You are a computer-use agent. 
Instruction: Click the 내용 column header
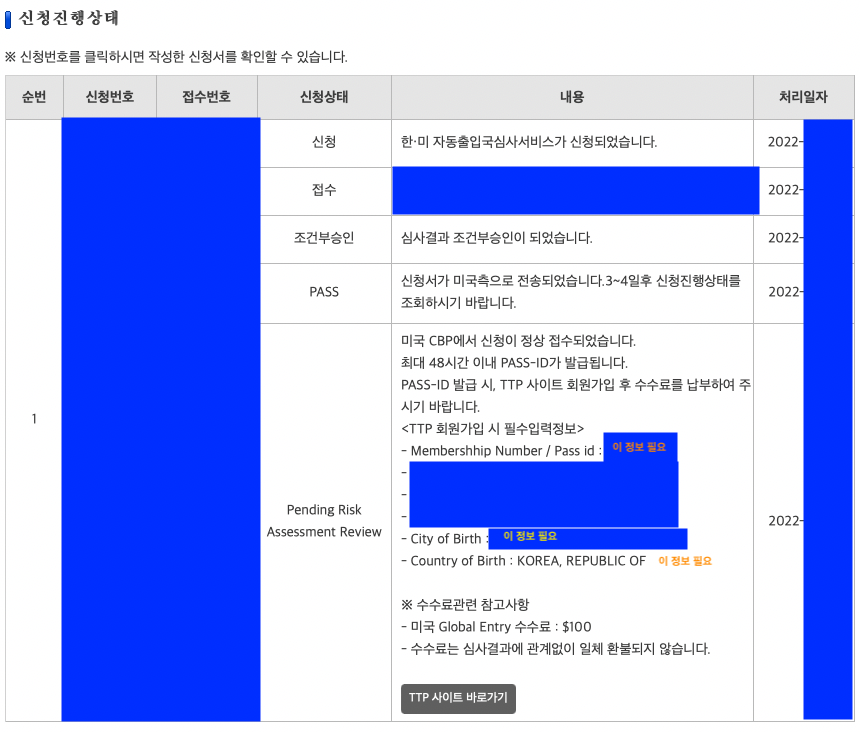pos(572,97)
